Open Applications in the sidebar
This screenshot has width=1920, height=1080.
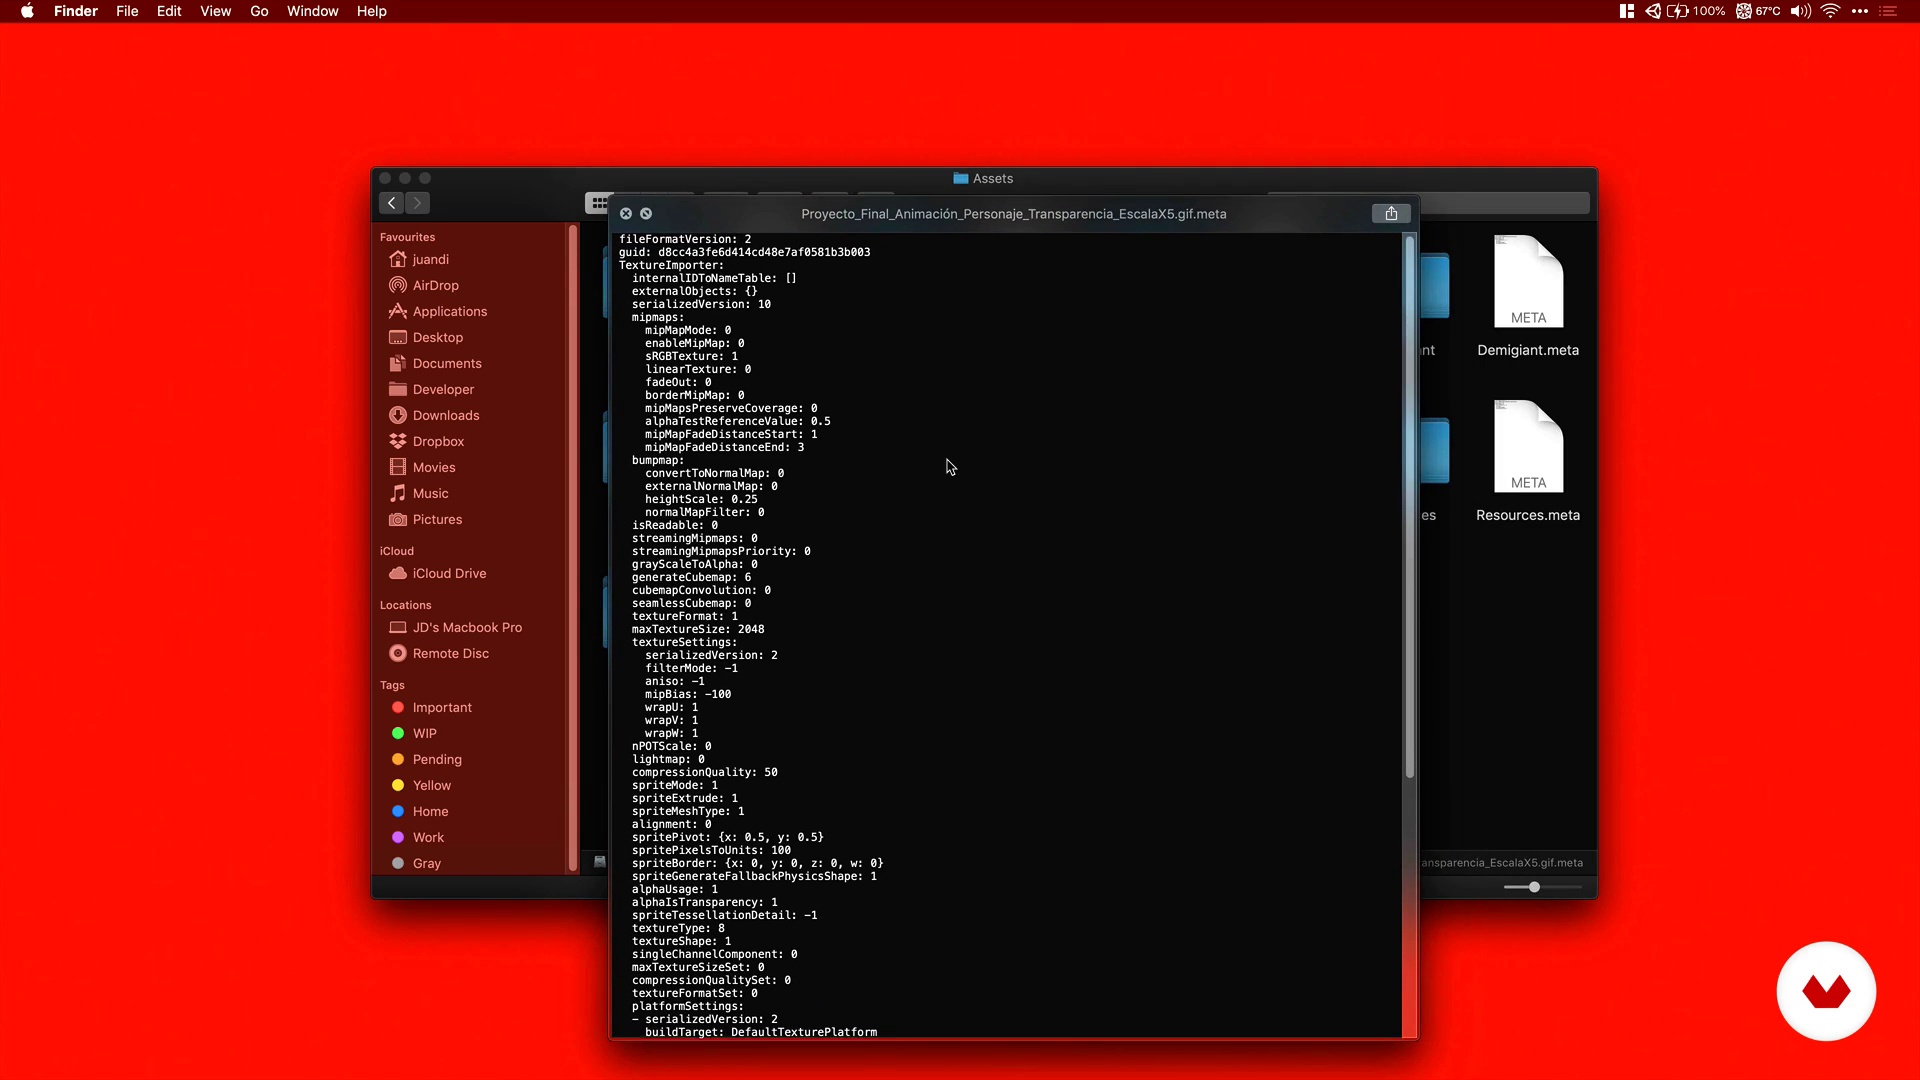pyautogui.click(x=449, y=311)
